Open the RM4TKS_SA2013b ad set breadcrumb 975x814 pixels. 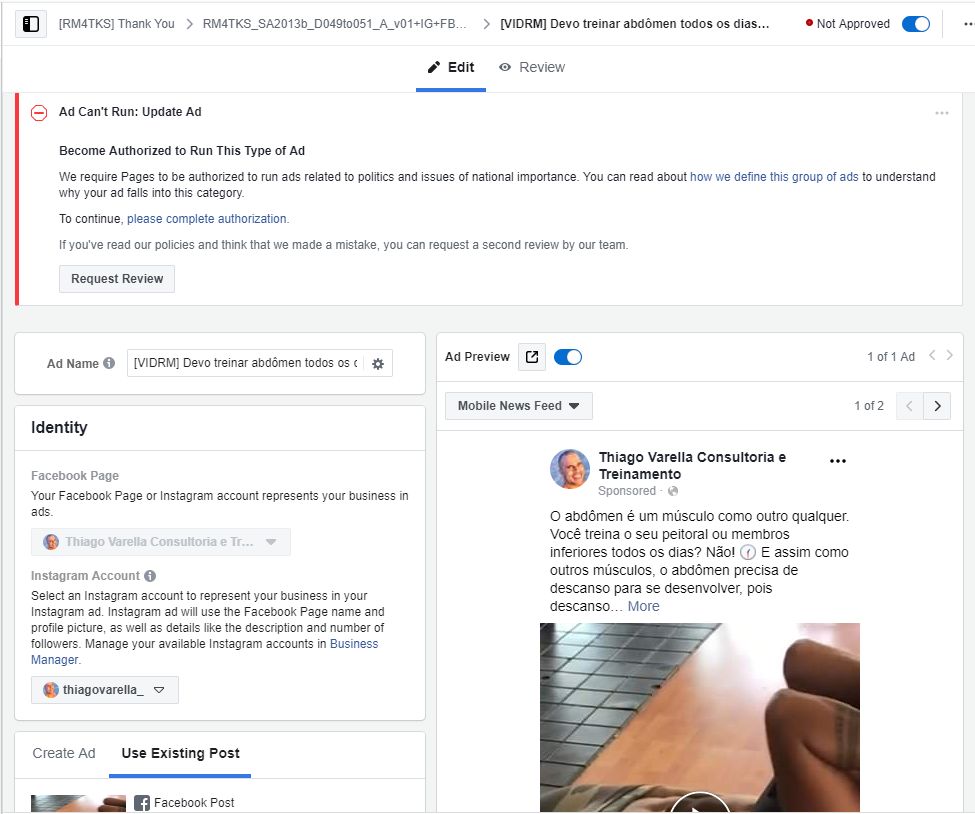(x=335, y=24)
